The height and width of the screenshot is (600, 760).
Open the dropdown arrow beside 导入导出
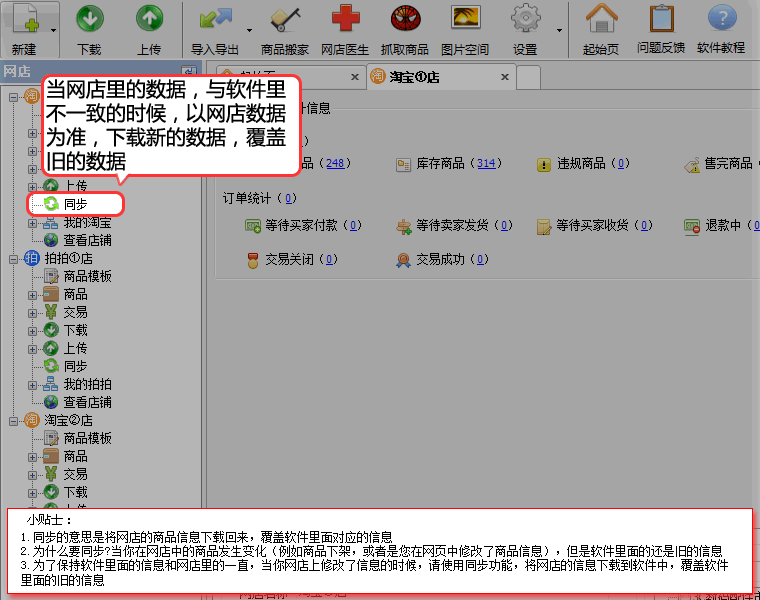click(249, 31)
